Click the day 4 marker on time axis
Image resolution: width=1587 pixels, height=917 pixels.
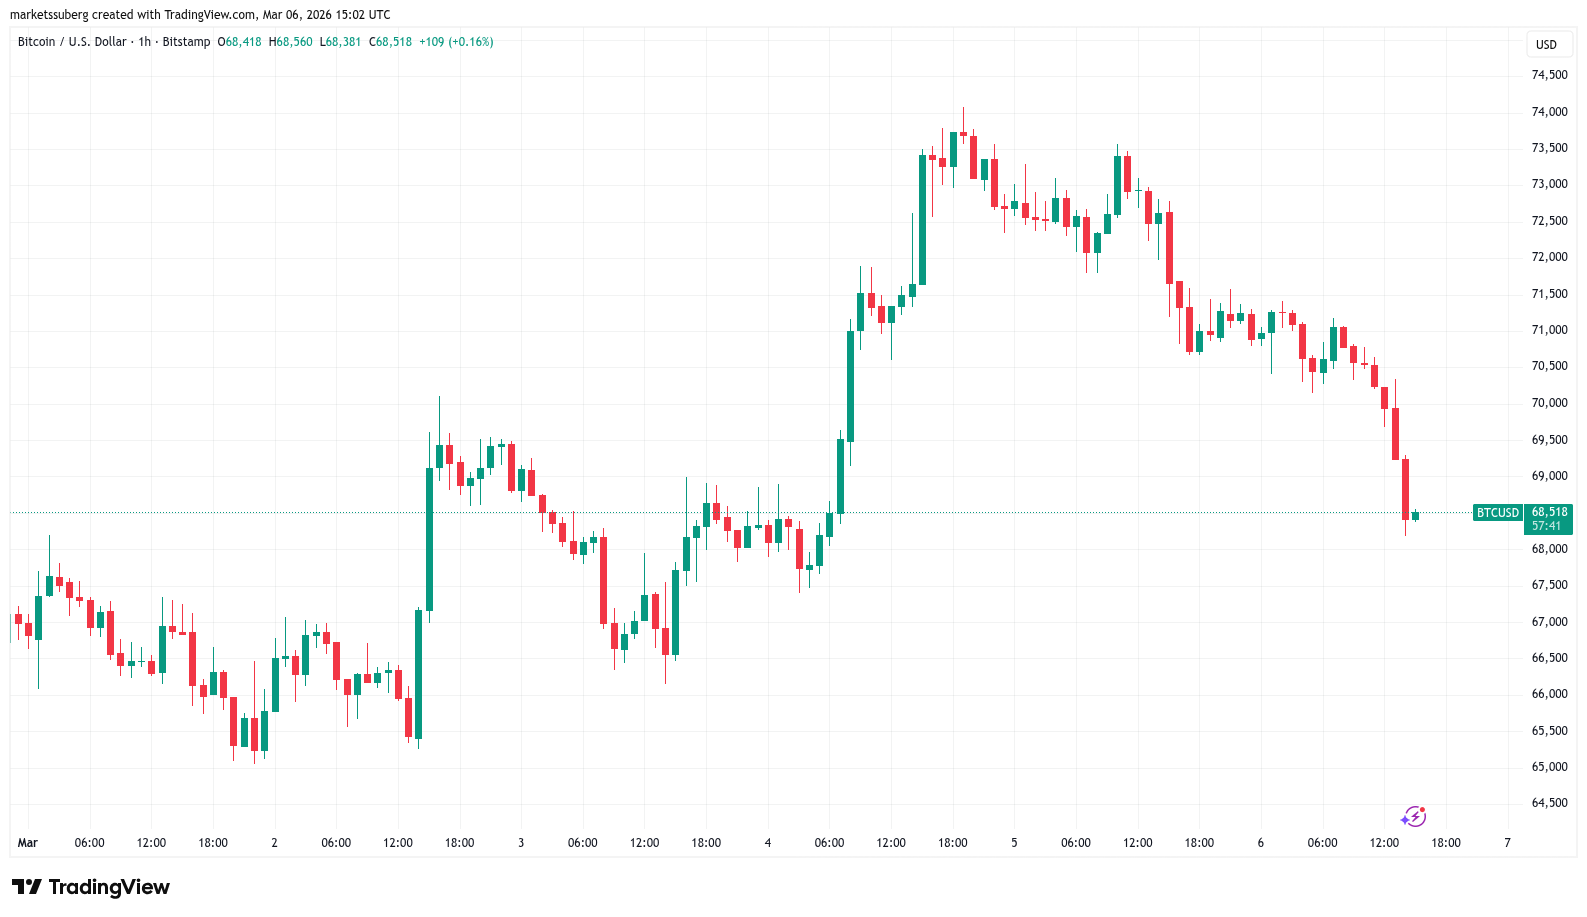pos(767,843)
